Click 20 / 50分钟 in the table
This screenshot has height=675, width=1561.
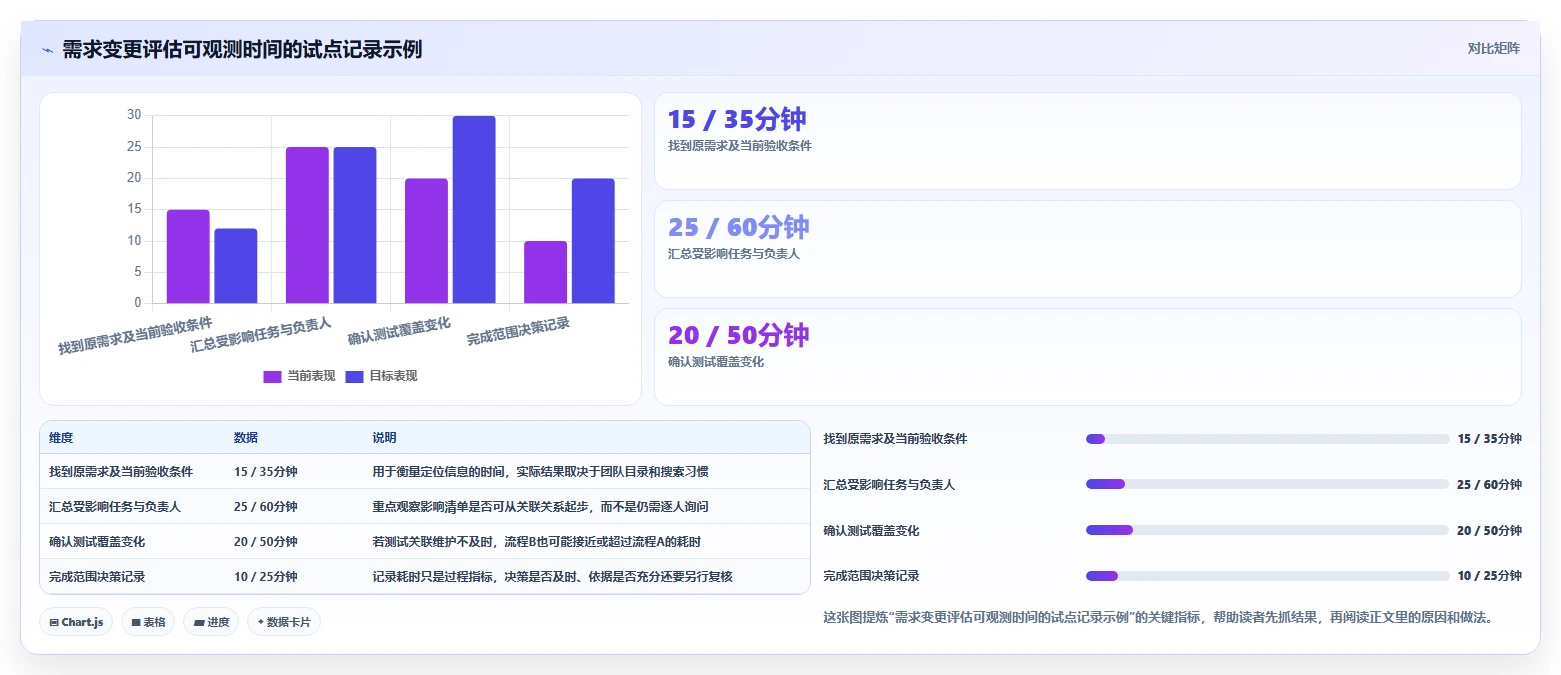click(266, 542)
